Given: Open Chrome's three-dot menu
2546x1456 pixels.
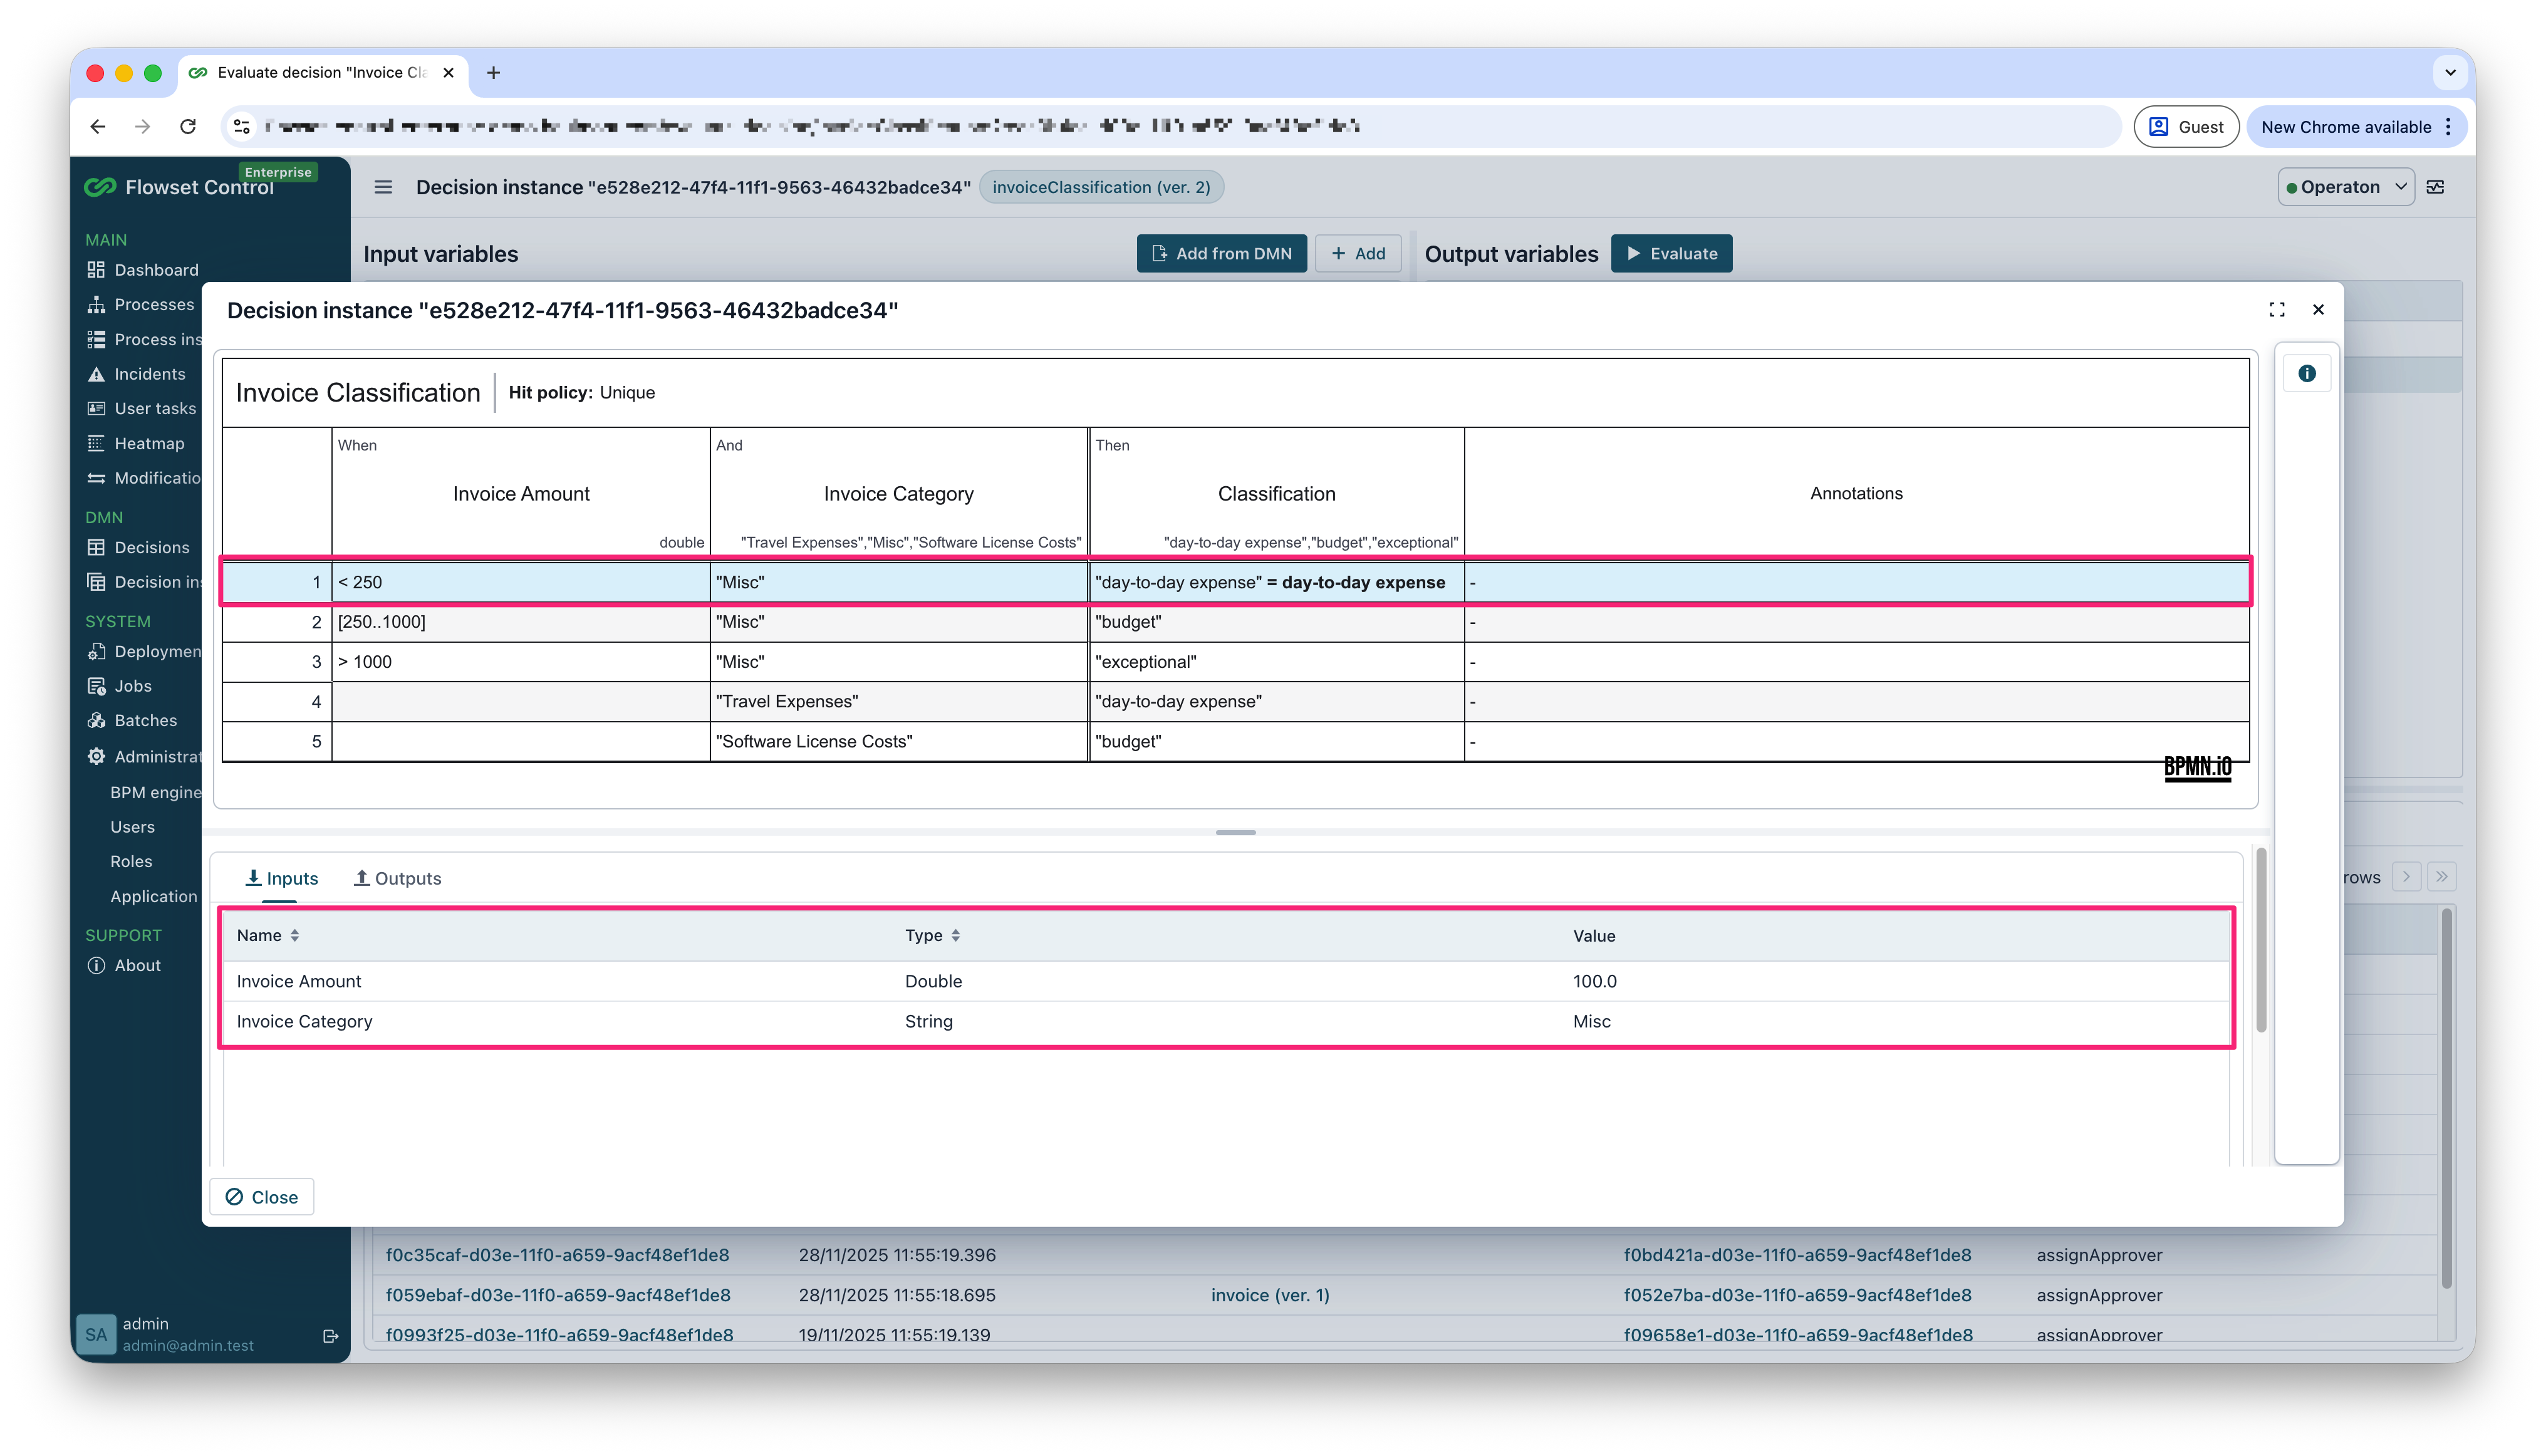Looking at the screenshot, I should coord(2448,127).
